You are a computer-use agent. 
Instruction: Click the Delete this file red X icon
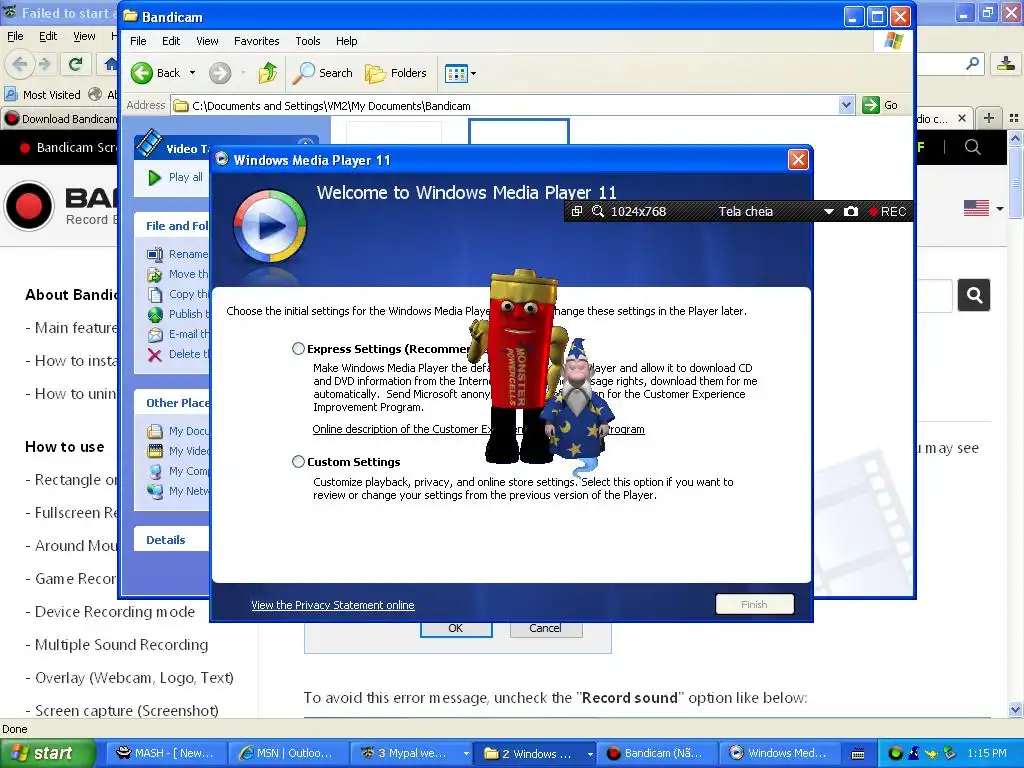(155, 355)
